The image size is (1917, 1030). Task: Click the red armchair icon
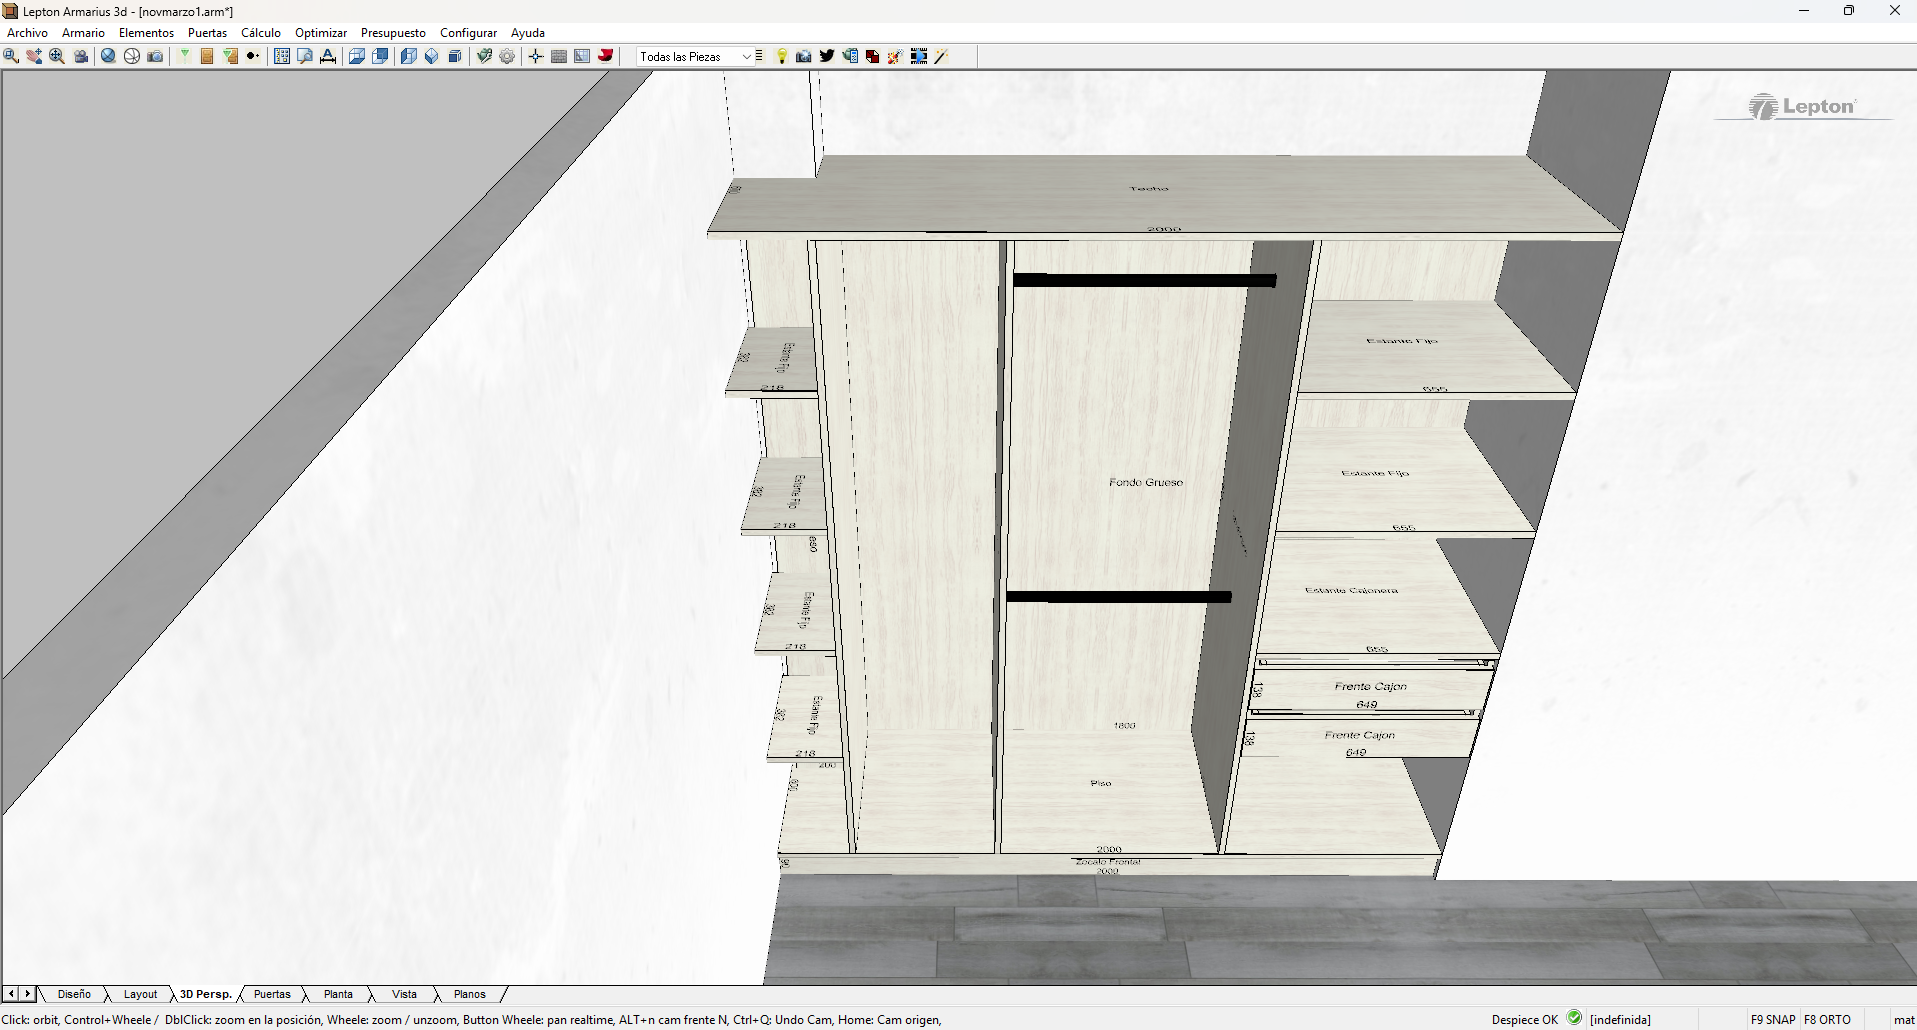(605, 56)
